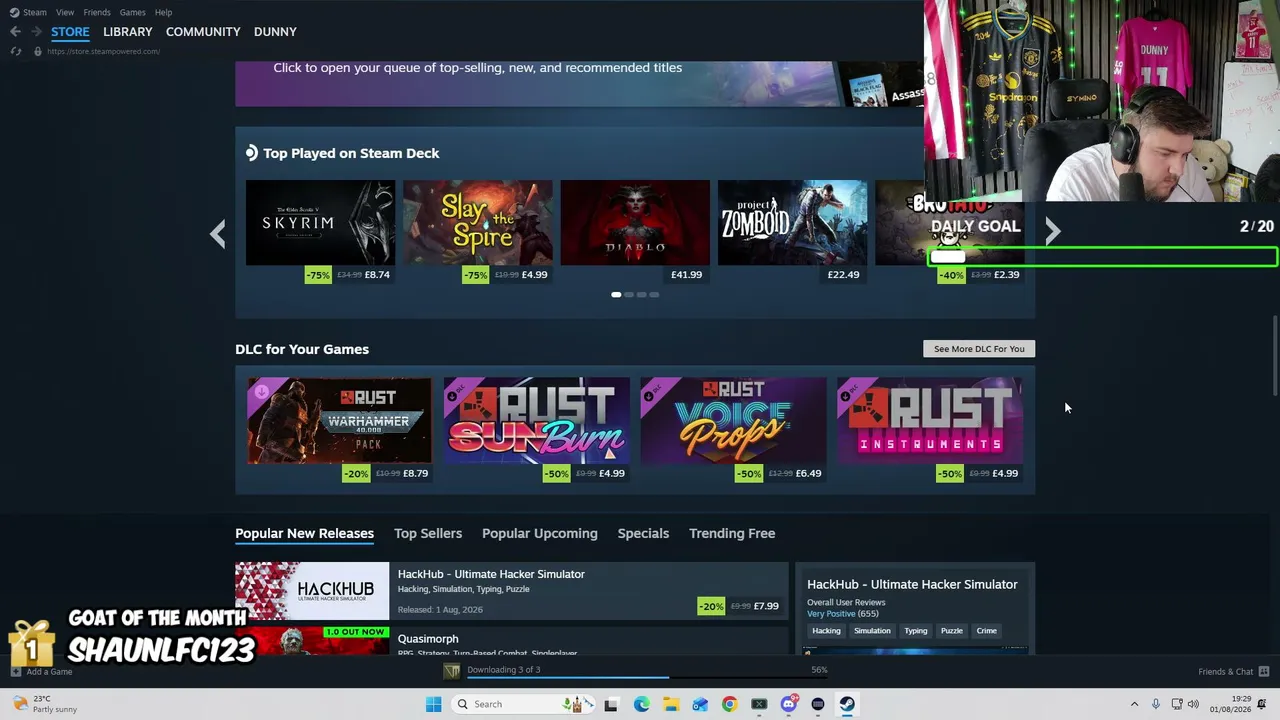Screen dimensions: 1280x720
Task: Go forward with the browser forward arrow
Action: click(x=36, y=32)
